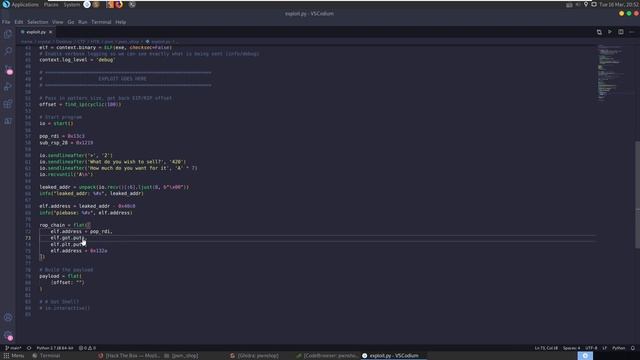The width and height of the screenshot is (640, 360).
Task: Open the File menu
Action: coord(6,22)
